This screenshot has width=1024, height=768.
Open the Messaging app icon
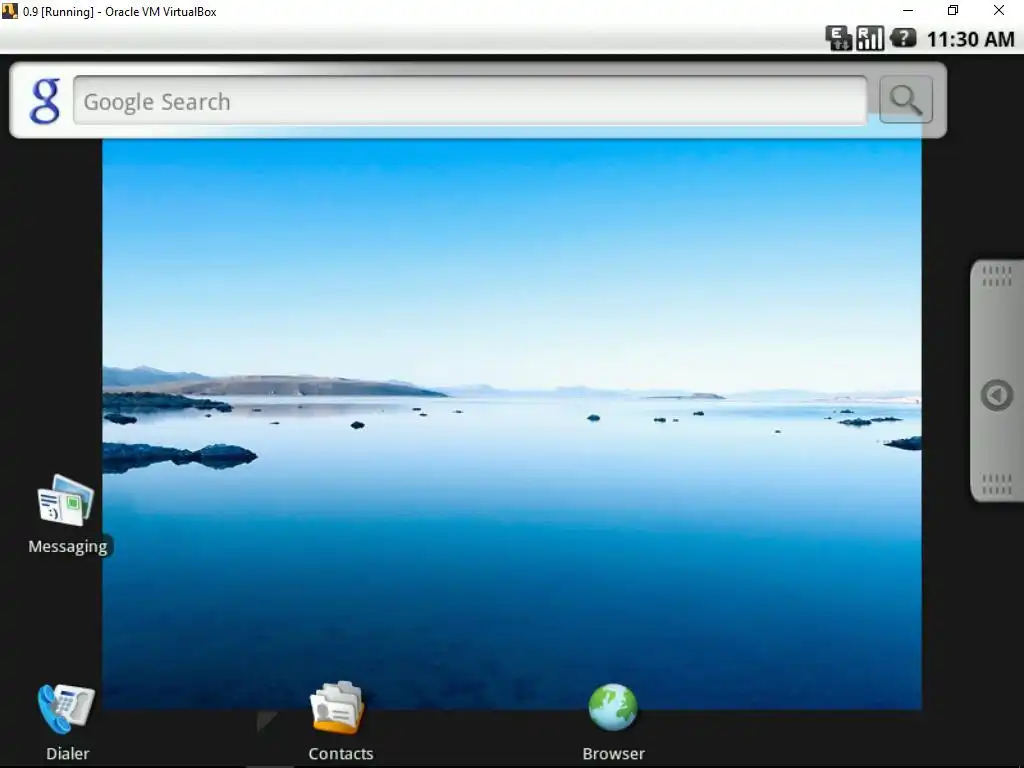pyautogui.click(x=66, y=500)
